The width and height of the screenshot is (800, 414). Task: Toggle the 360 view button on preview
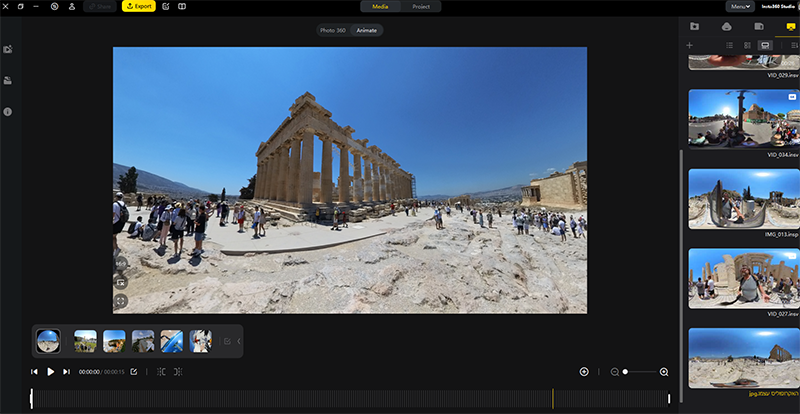coord(121,263)
